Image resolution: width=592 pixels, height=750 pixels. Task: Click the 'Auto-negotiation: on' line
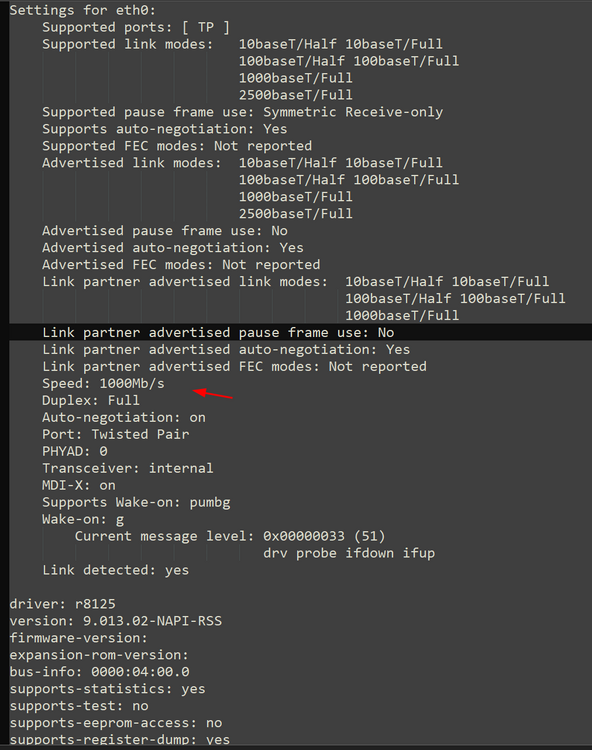124,417
